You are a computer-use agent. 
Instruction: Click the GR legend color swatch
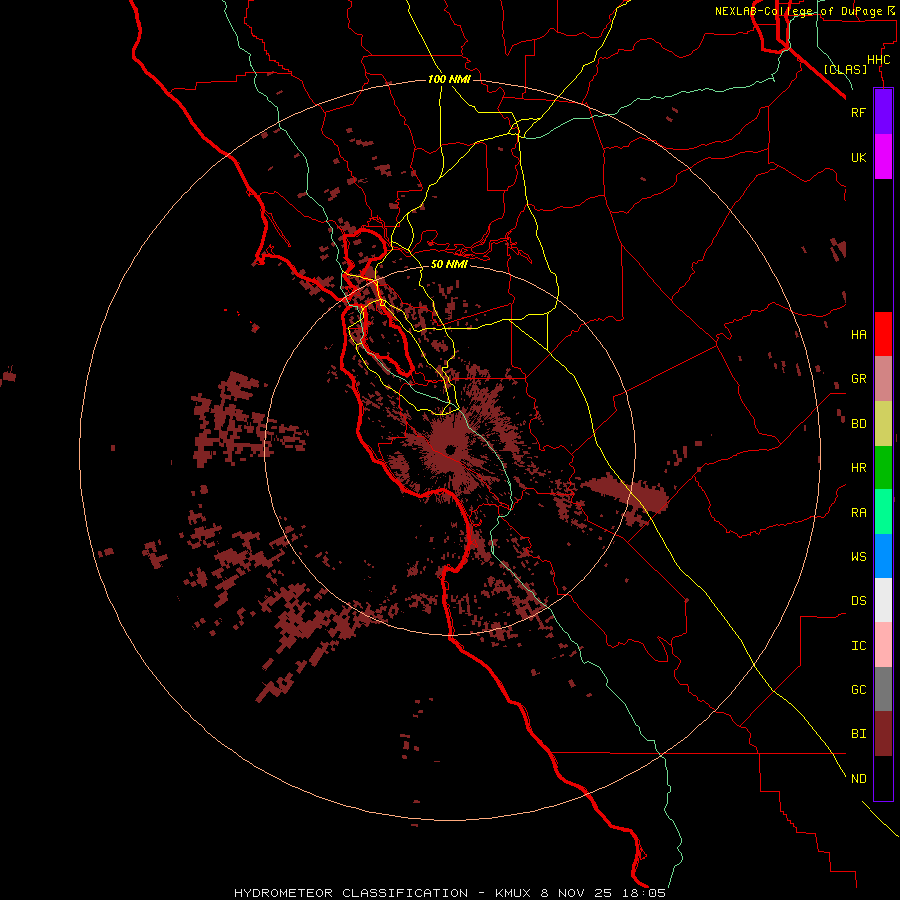click(883, 378)
